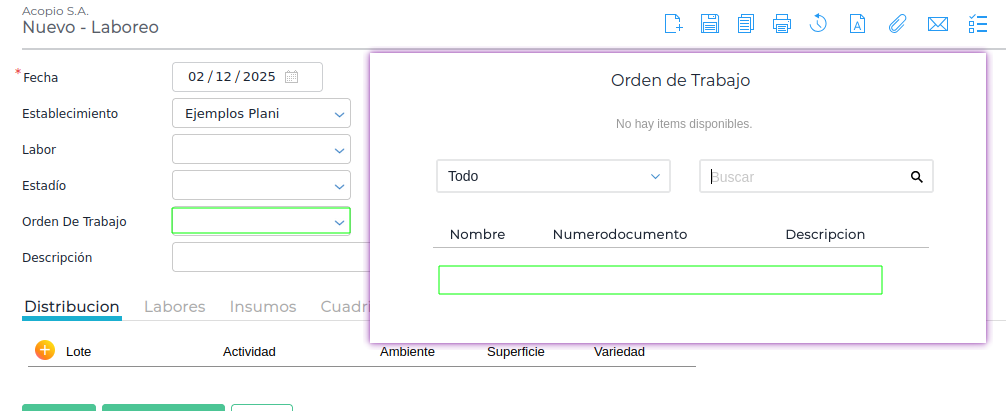
Task: Switch to the Insumos tab
Action: [263, 307]
